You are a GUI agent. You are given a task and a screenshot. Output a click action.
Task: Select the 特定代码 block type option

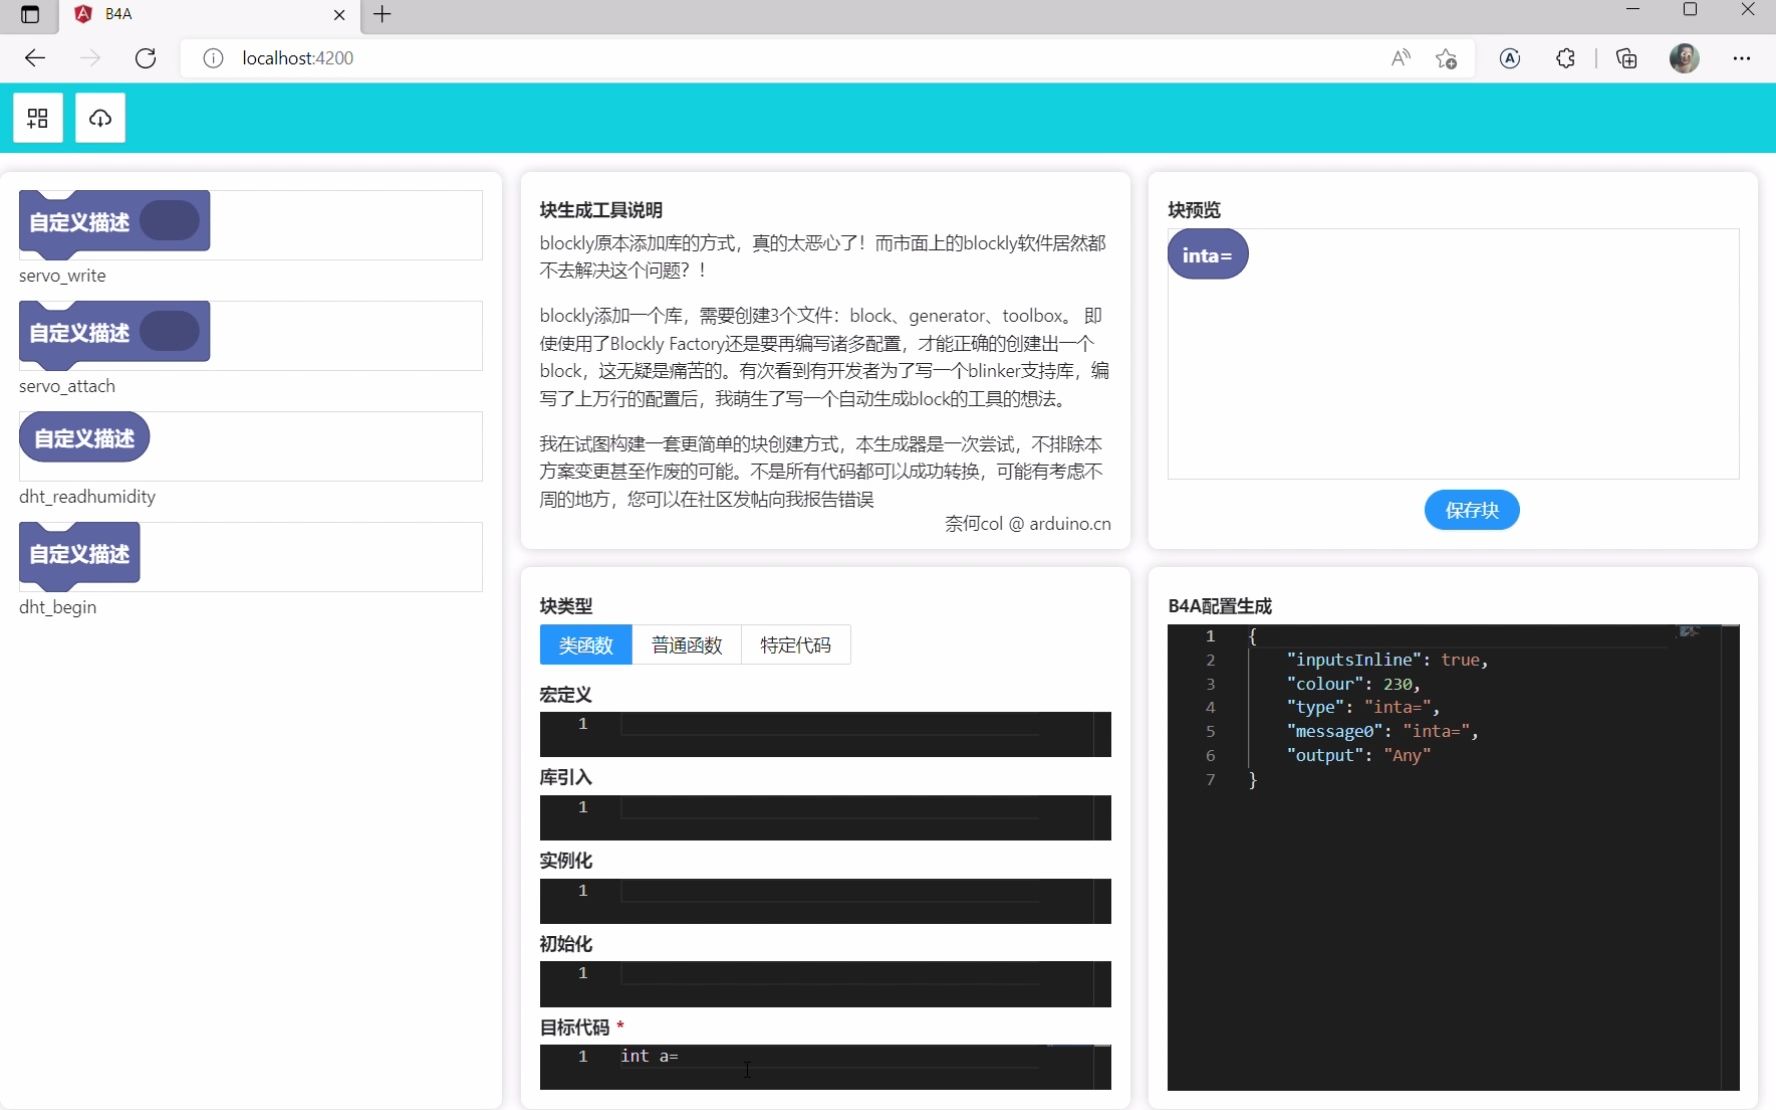pyautogui.click(x=796, y=645)
